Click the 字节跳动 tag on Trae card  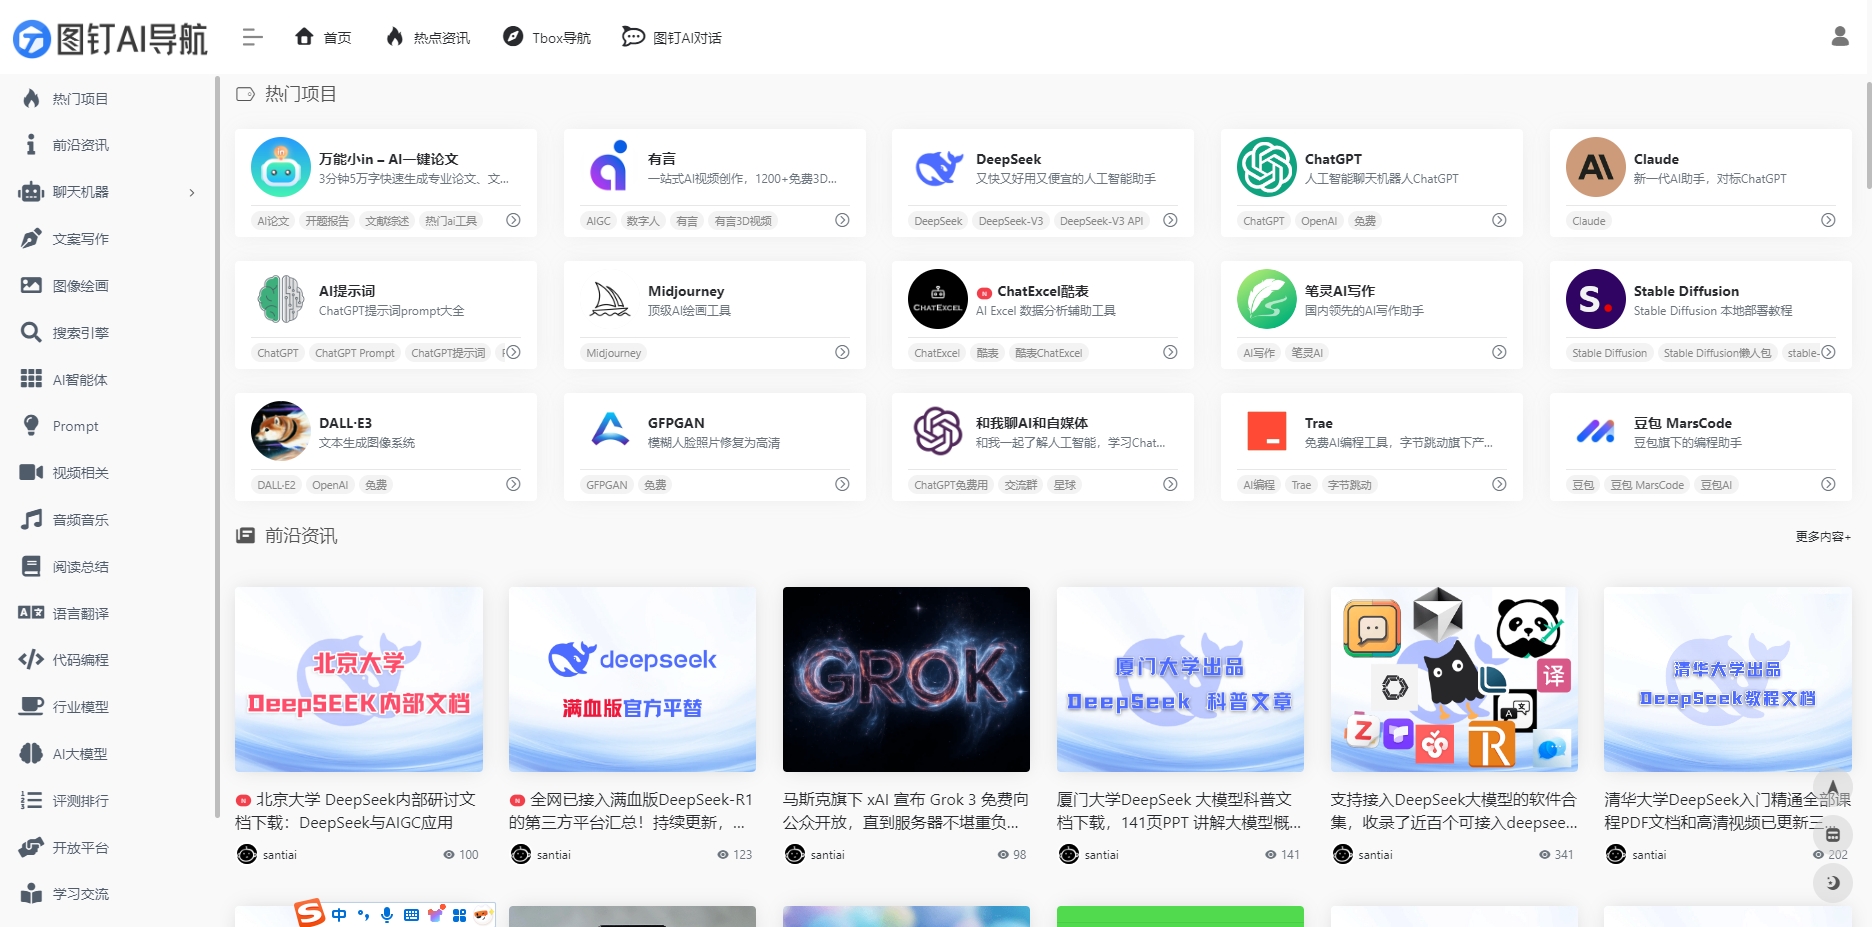[x=1349, y=485]
